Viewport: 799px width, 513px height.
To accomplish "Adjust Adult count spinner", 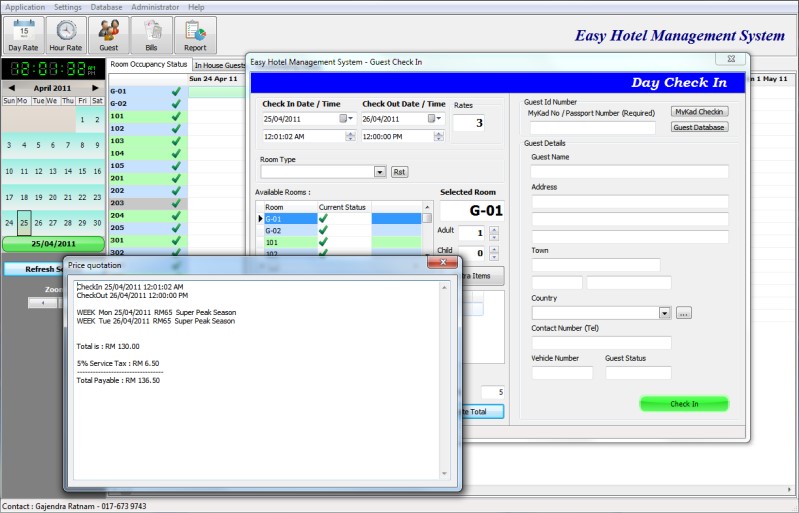I will [494, 233].
